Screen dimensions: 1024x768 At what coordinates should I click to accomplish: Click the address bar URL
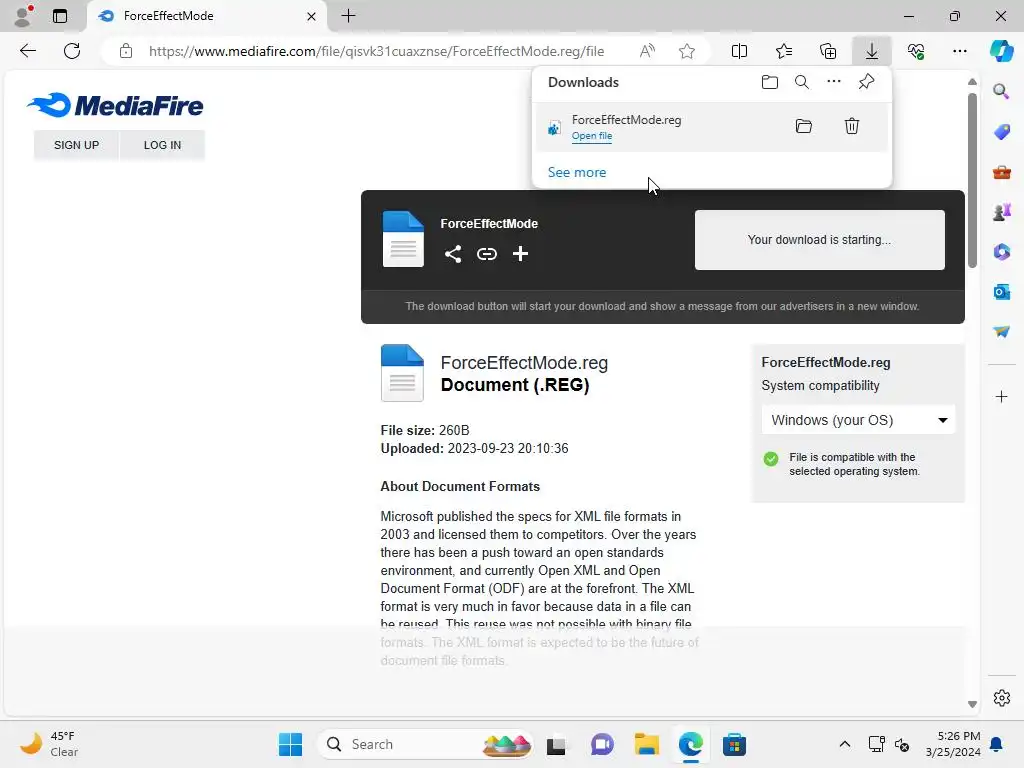(x=376, y=51)
